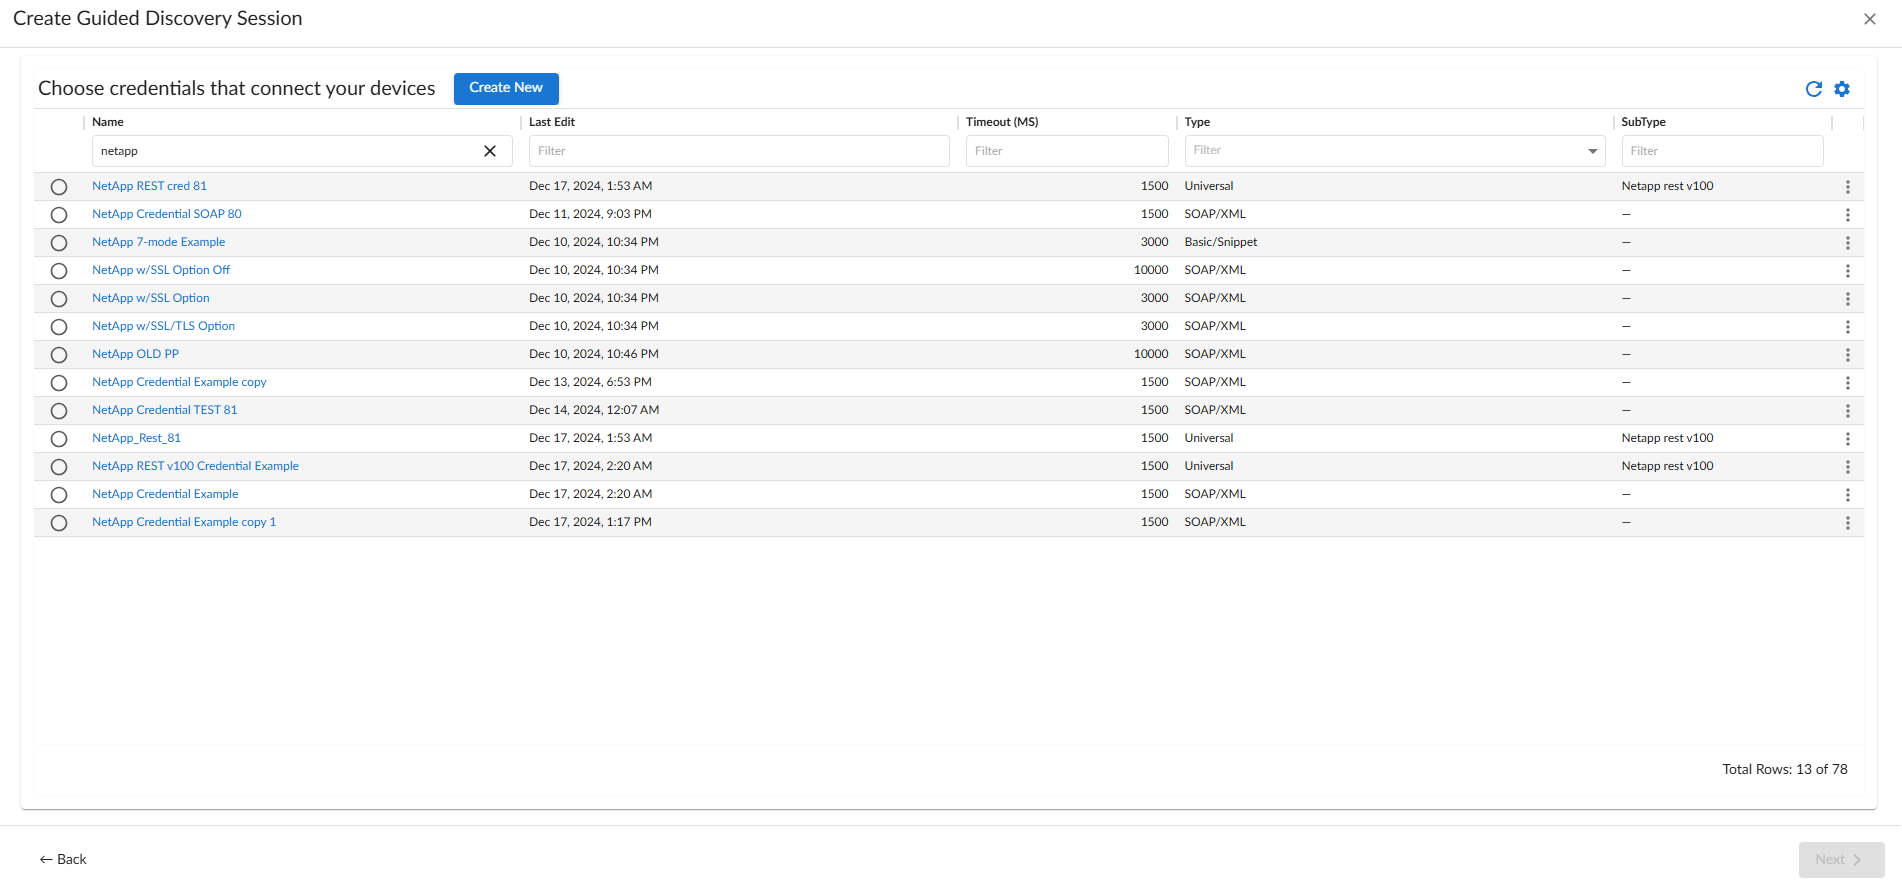1902x888 pixels.
Task: Select the NetApp Credential Example copy 1 radio button
Action: coord(59,523)
